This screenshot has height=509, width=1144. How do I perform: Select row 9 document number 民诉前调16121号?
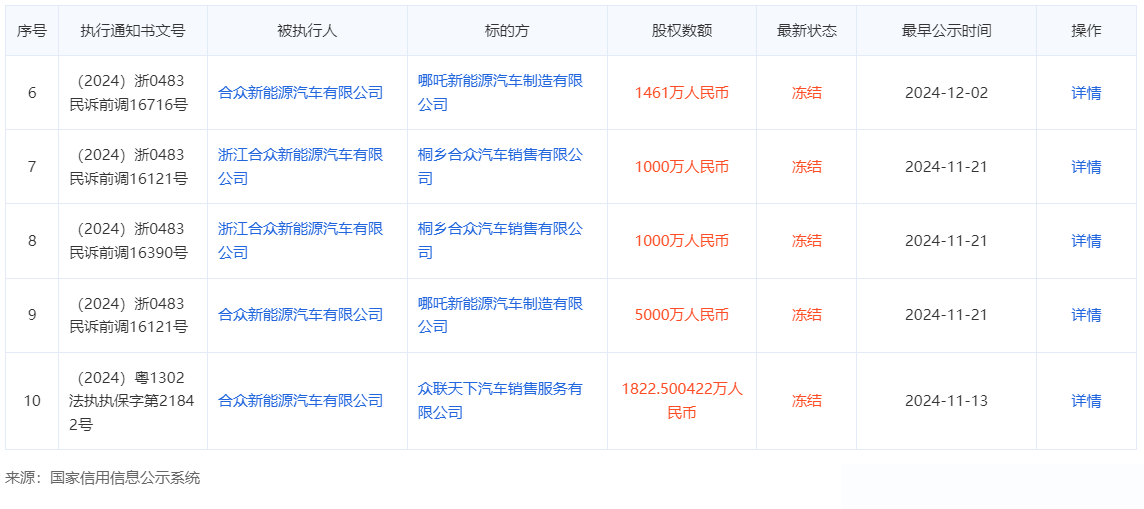[128, 327]
